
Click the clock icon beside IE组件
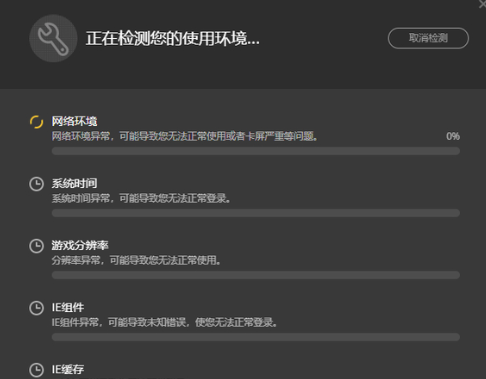tap(36, 308)
